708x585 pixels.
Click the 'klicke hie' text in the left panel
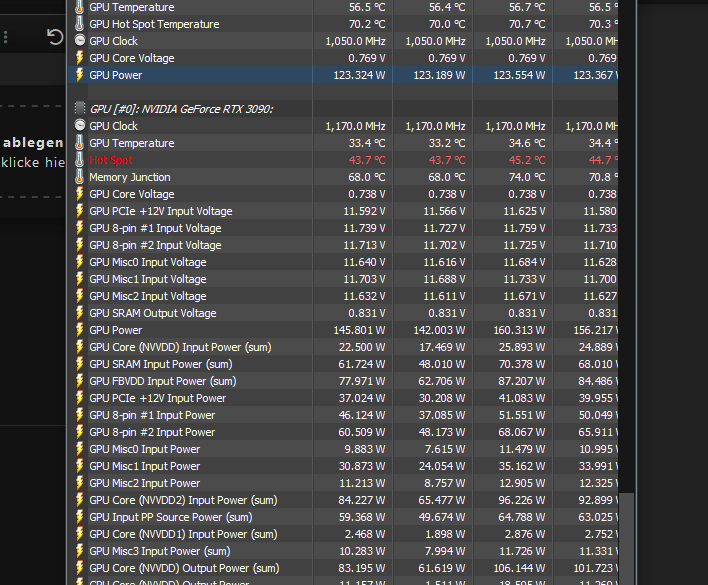[x=33, y=162]
